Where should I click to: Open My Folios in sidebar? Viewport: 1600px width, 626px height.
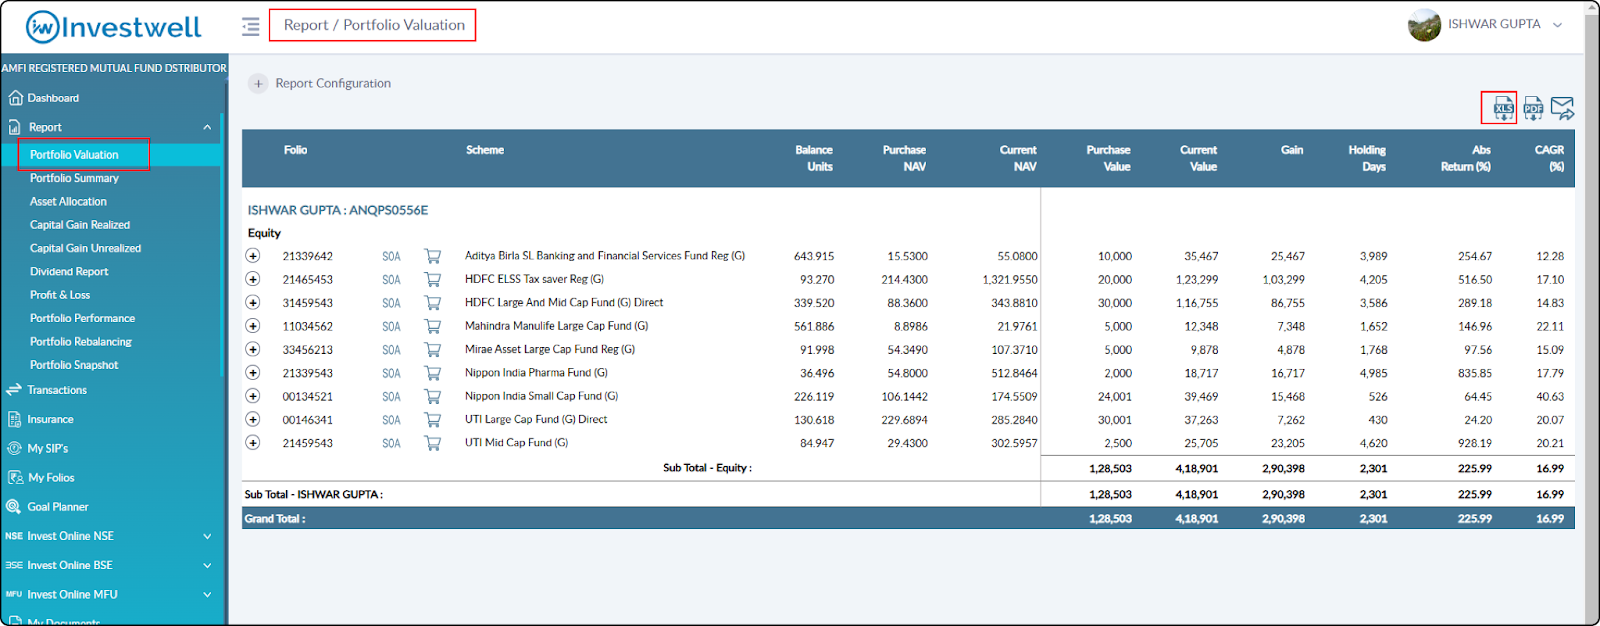pos(51,478)
